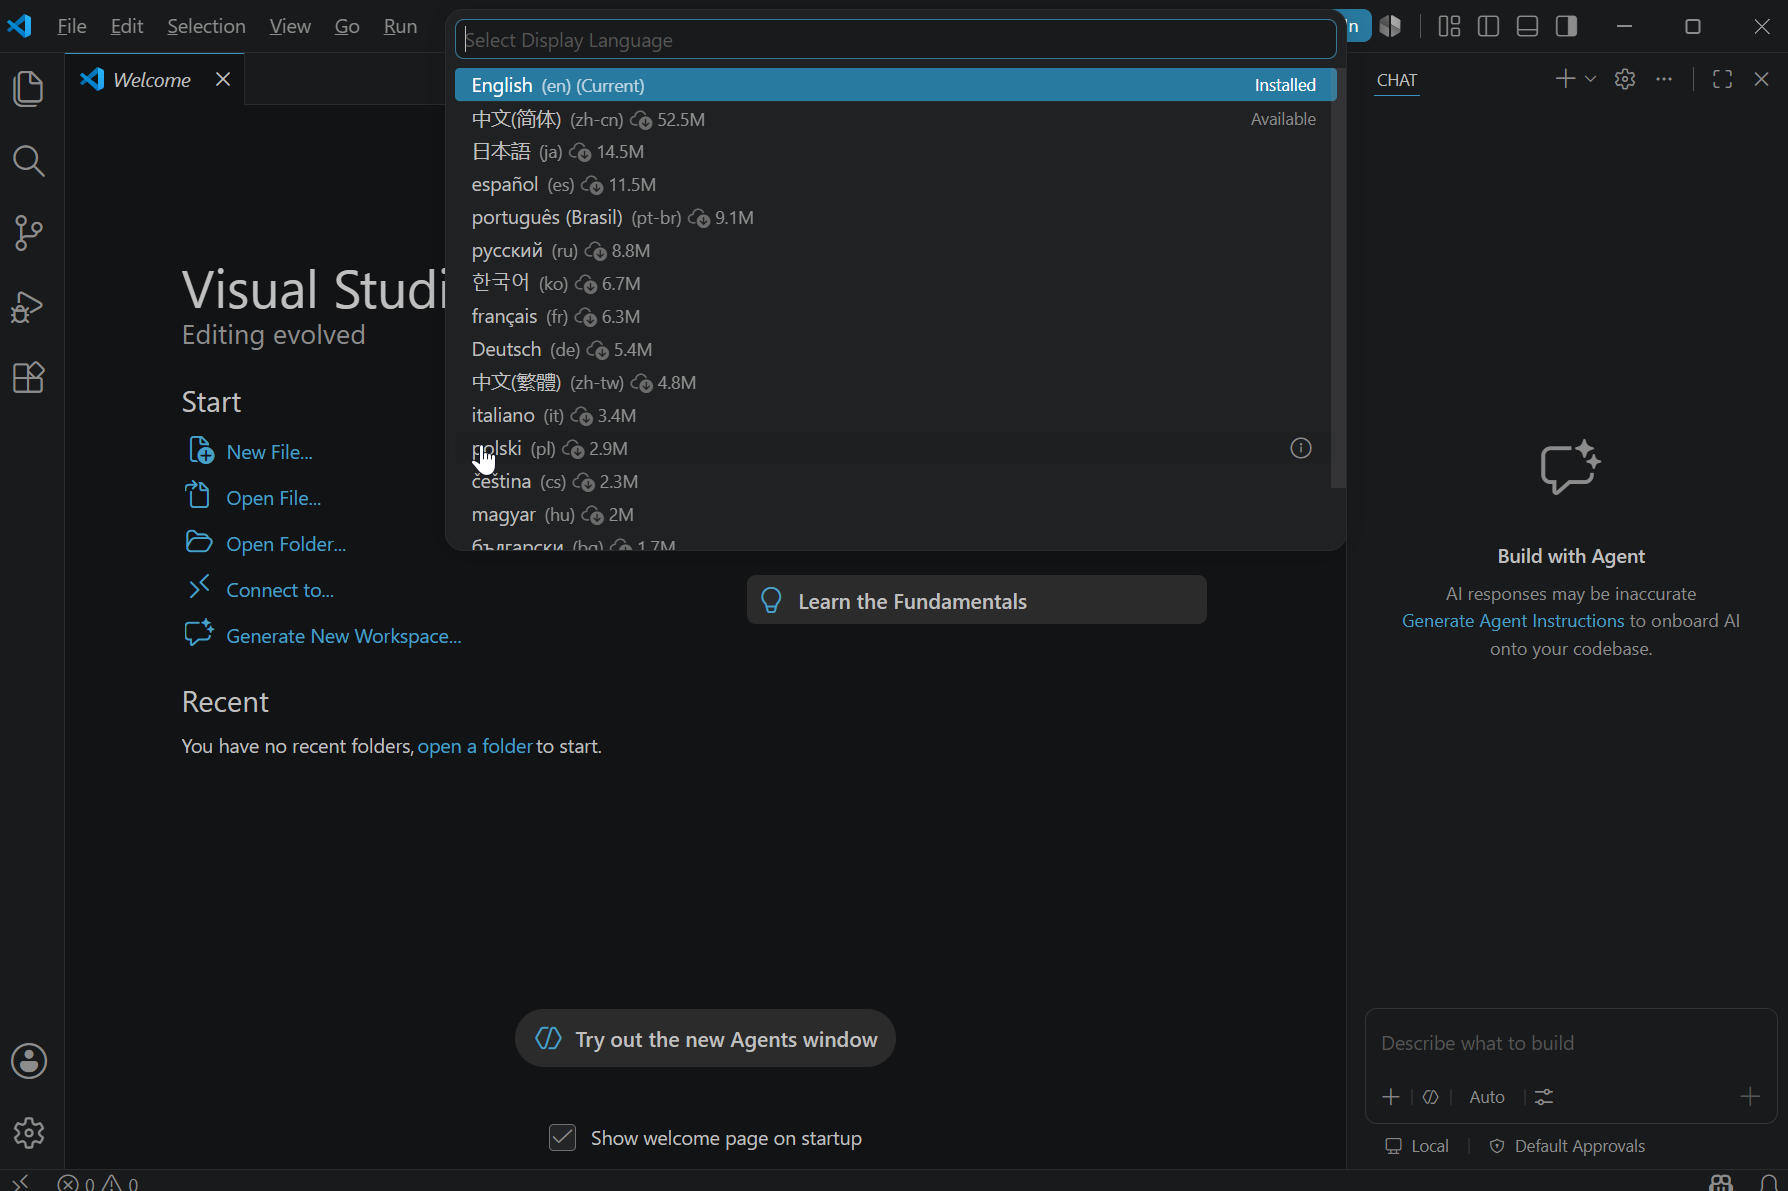This screenshot has width=1788, height=1191.
Task: Open errors and warnings status item
Action: click(98, 1183)
